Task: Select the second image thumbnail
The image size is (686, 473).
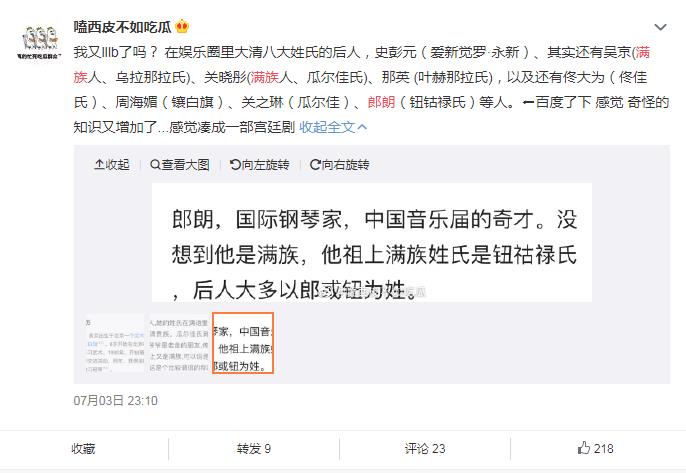Action: [x=178, y=344]
